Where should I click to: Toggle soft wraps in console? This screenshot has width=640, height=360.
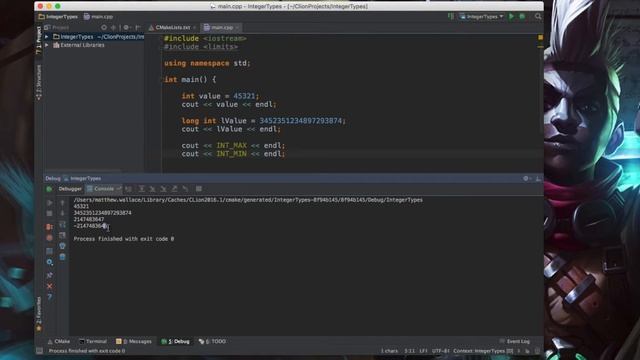coord(62,224)
